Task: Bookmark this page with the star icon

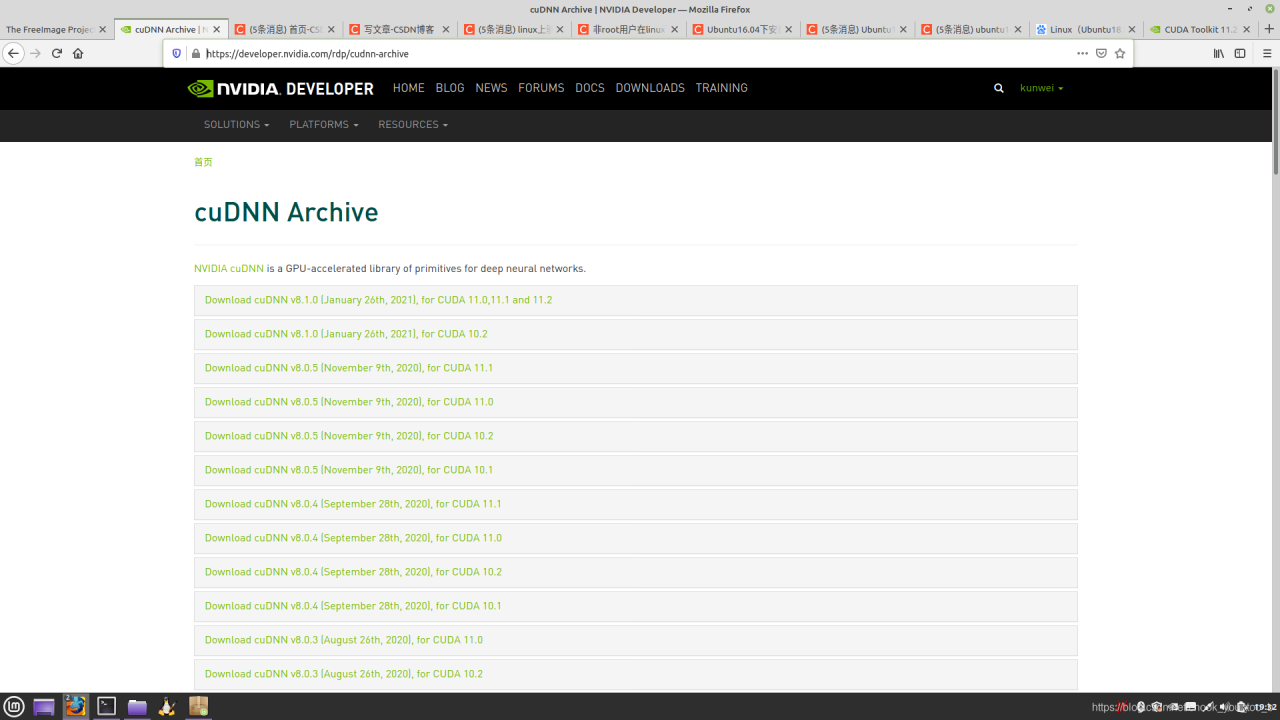Action: 1120,53
